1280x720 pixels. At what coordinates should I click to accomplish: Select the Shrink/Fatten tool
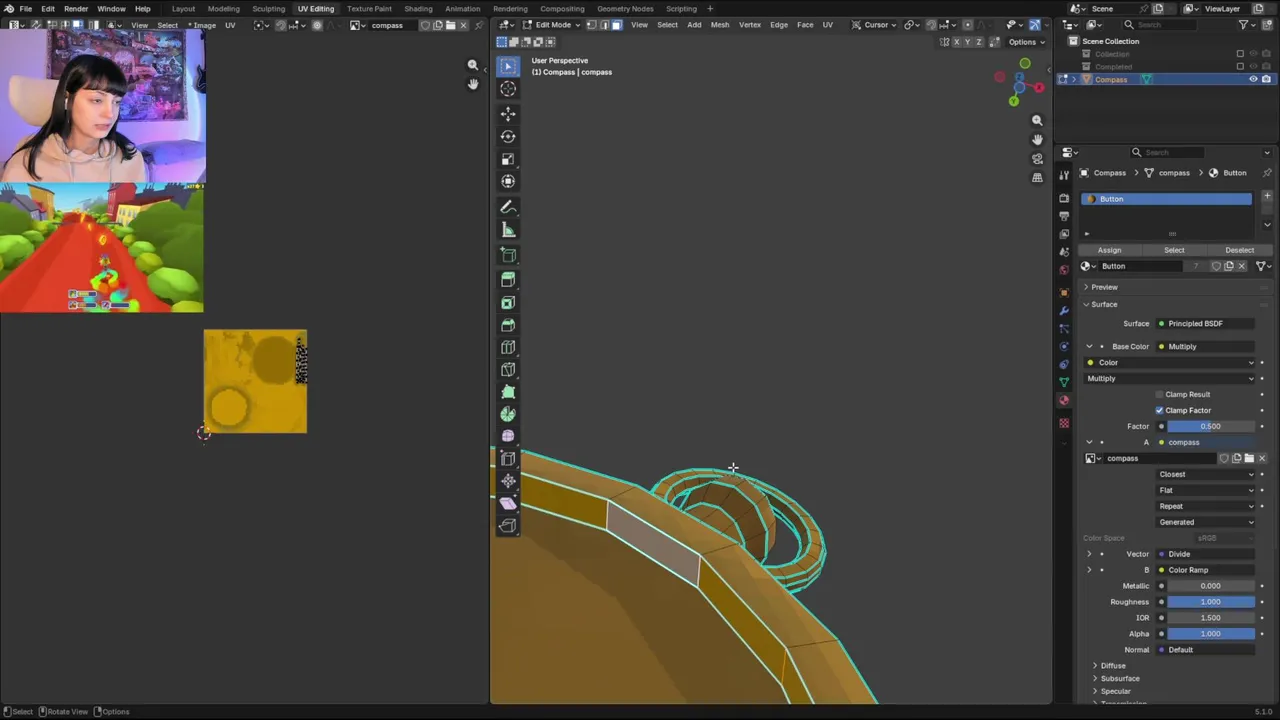click(508, 481)
